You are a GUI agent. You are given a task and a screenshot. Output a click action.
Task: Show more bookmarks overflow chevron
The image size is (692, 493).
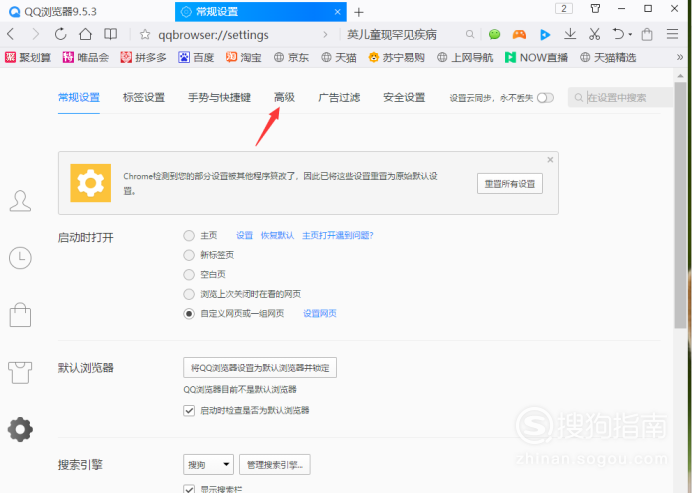tap(680, 57)
